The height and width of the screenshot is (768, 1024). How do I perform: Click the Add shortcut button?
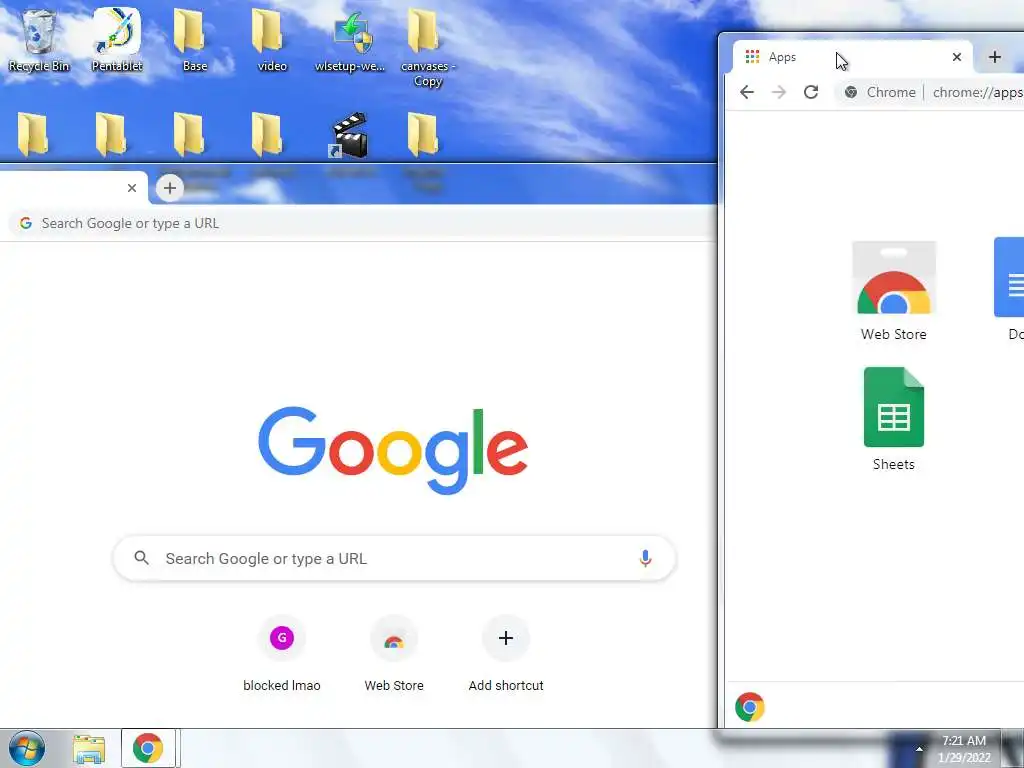(x=506, y=653)
